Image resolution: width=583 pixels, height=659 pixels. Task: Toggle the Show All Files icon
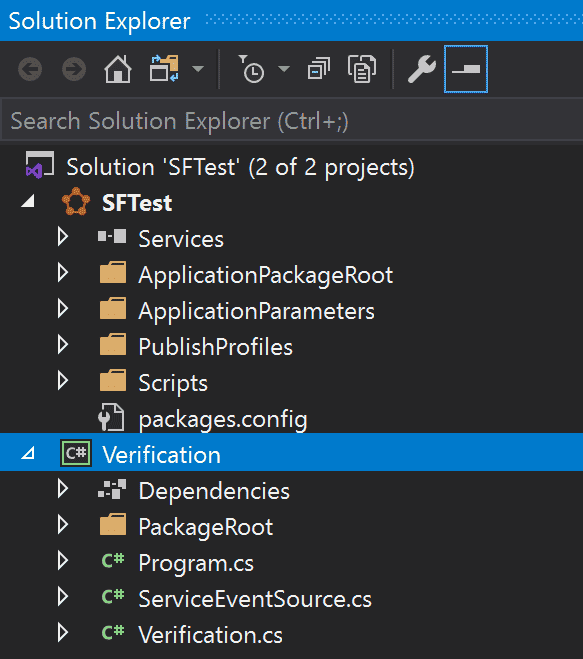[x=362, y=69]
